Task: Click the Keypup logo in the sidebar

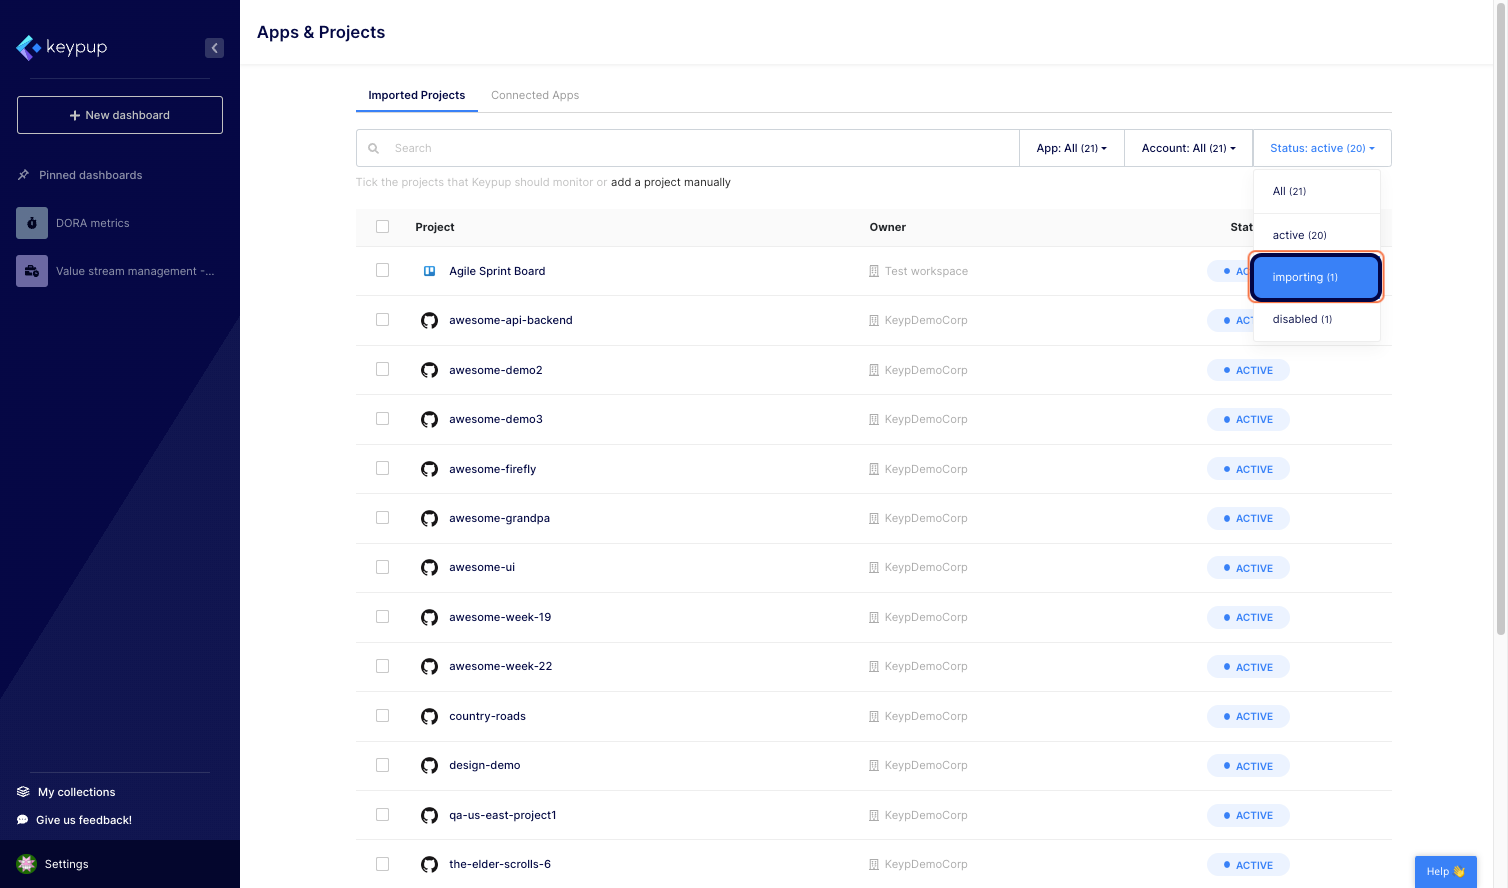Action: (x=62, y=47)
